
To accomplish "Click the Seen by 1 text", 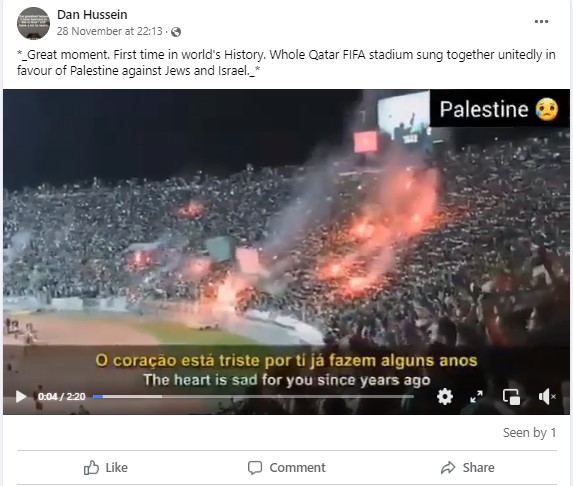I will click(x=530, y=433).
